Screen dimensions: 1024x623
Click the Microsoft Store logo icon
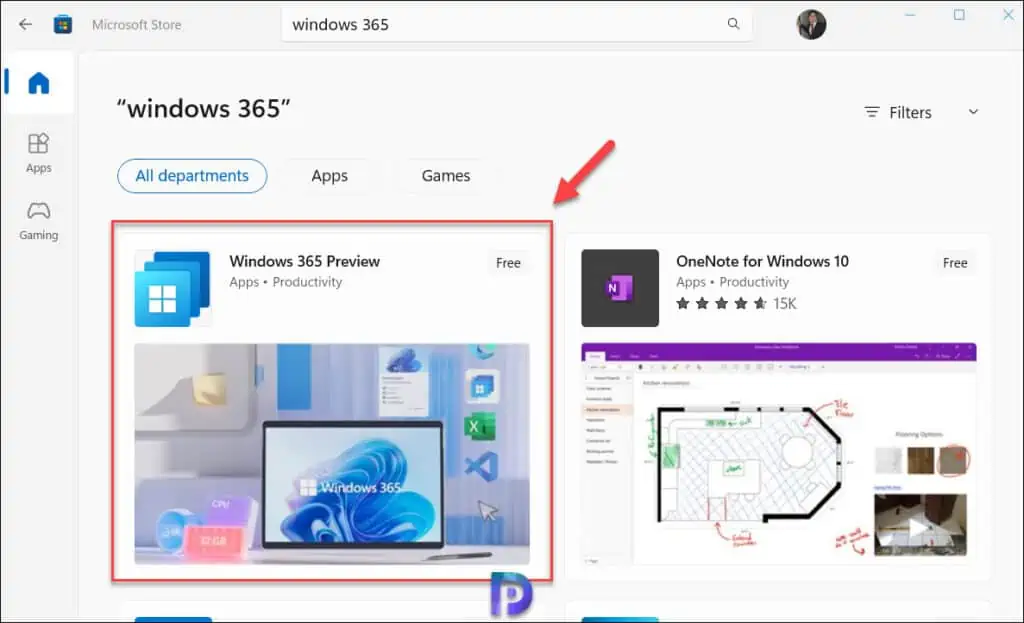coord(63,25)
